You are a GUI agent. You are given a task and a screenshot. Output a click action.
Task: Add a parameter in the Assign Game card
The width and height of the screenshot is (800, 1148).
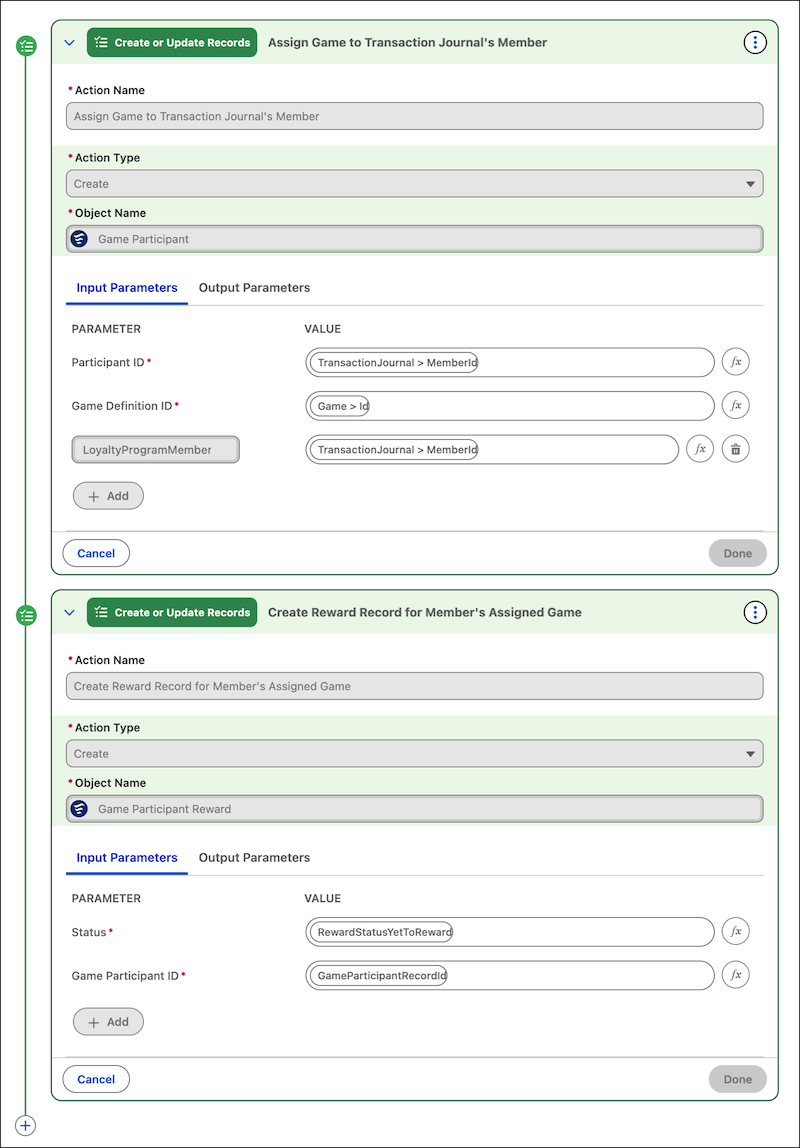tap(108, 496)
